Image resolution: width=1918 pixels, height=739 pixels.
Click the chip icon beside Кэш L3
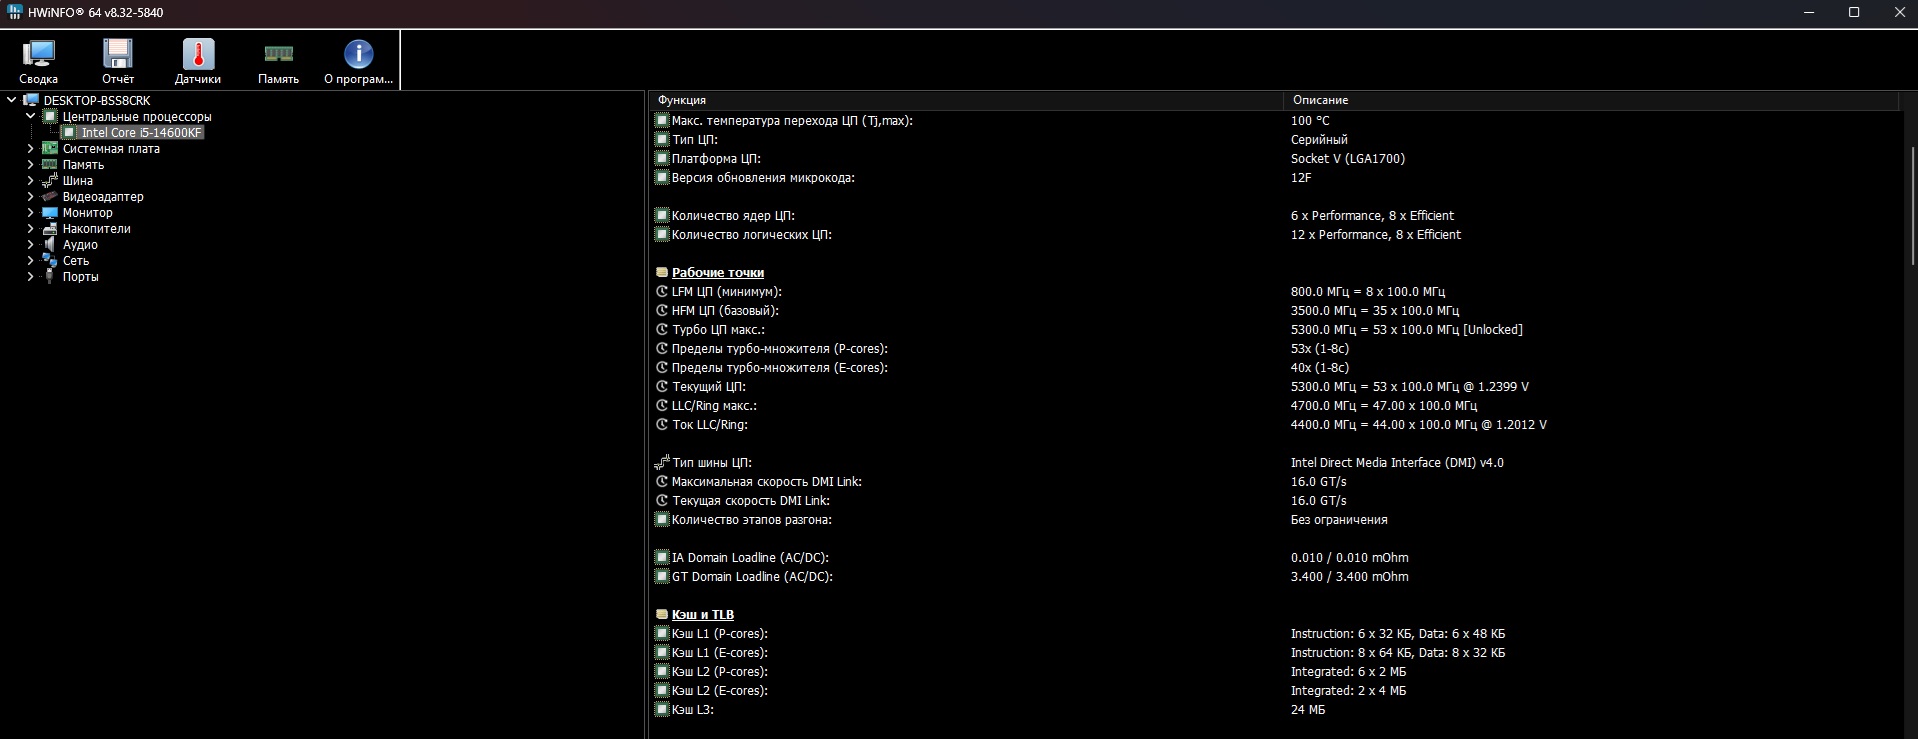pyautogui.click(x=662, y=709)
